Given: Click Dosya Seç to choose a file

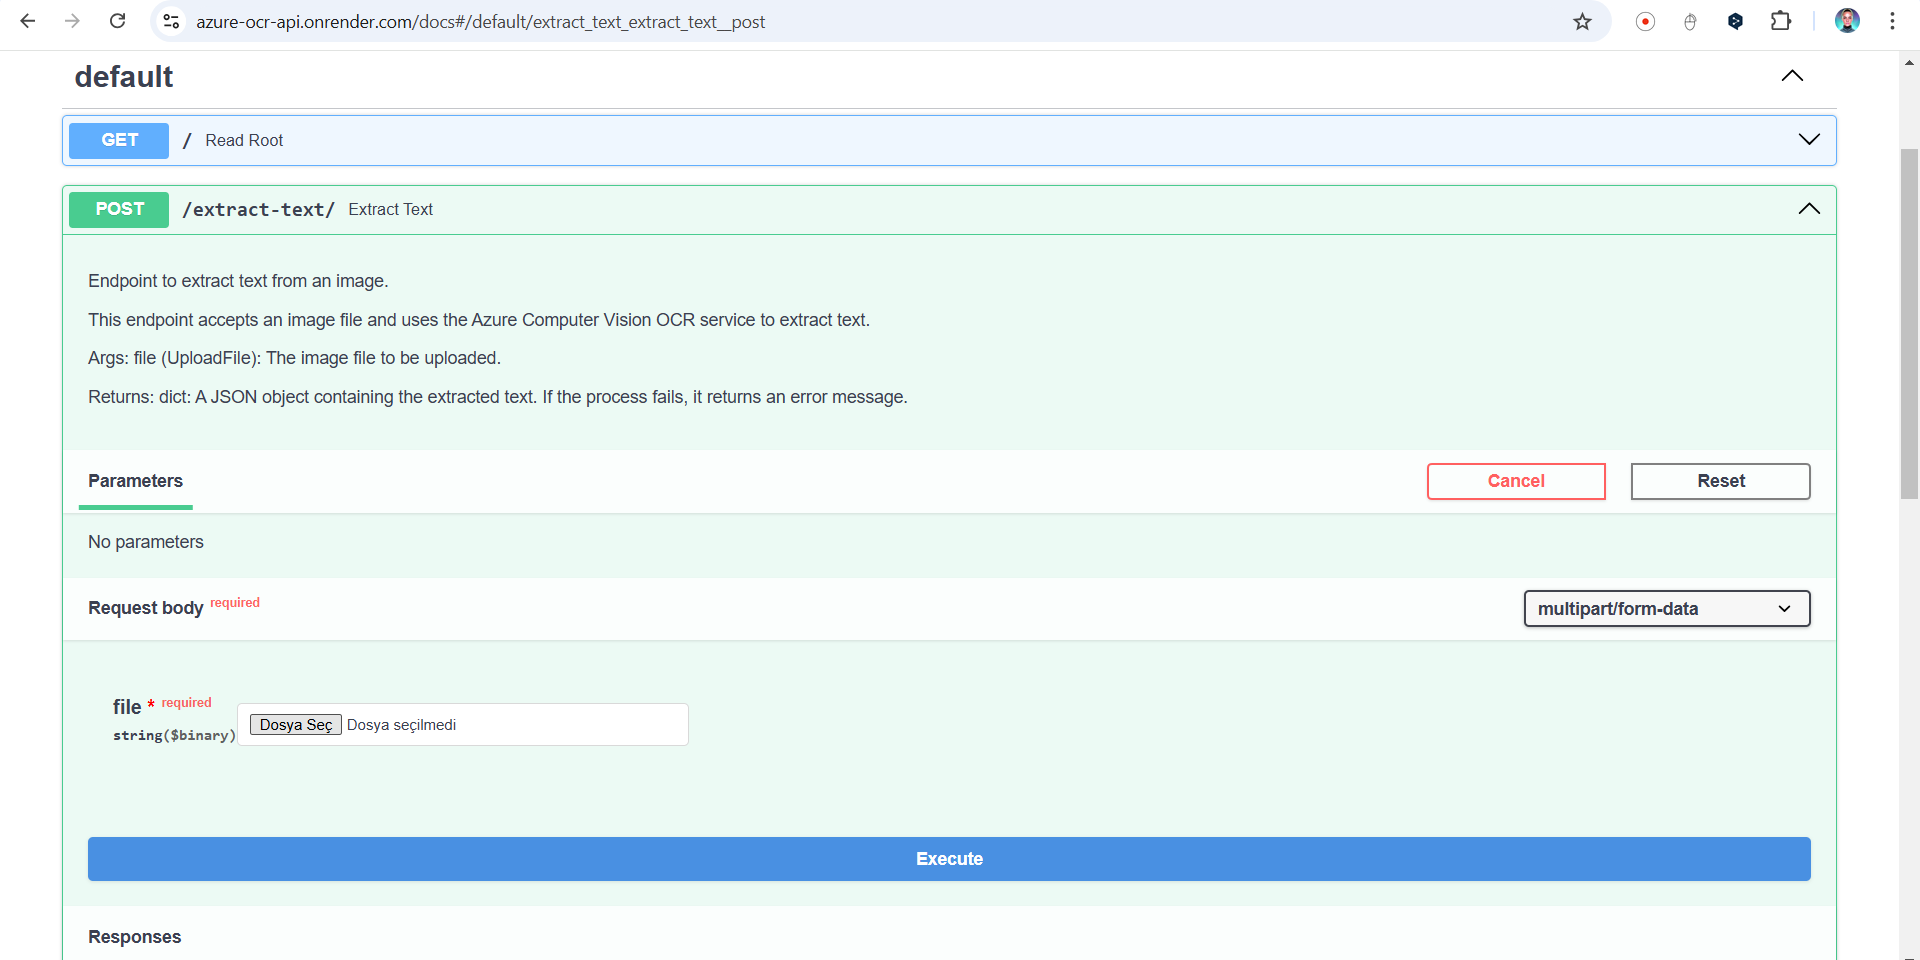Looking at the screenshot, I should [296, 725].
